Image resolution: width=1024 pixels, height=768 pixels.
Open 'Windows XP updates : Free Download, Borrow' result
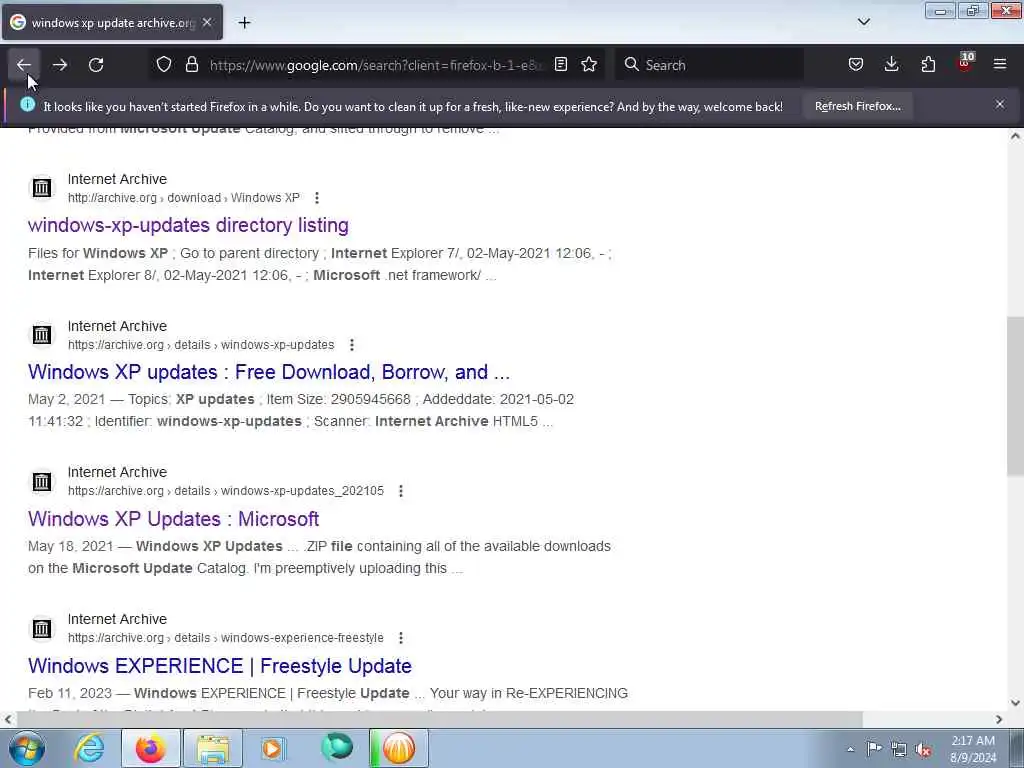(268, 372)
